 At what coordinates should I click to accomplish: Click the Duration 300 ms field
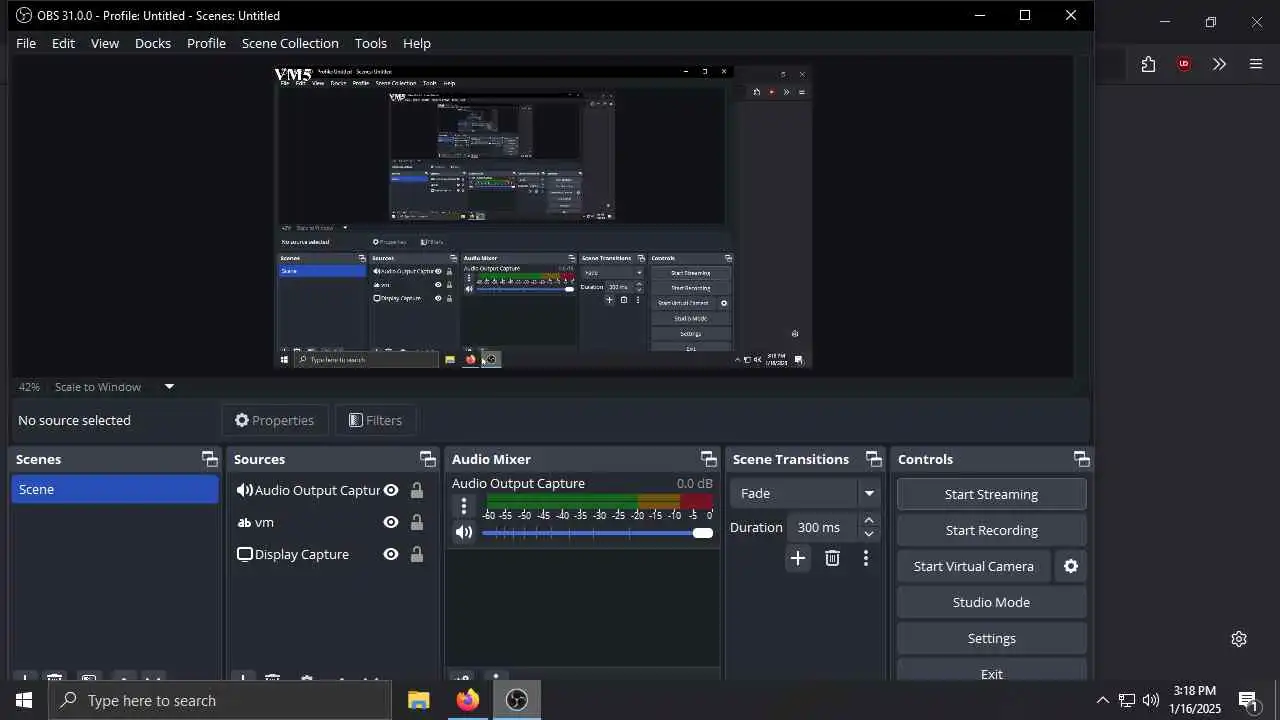tap(823, 527)
